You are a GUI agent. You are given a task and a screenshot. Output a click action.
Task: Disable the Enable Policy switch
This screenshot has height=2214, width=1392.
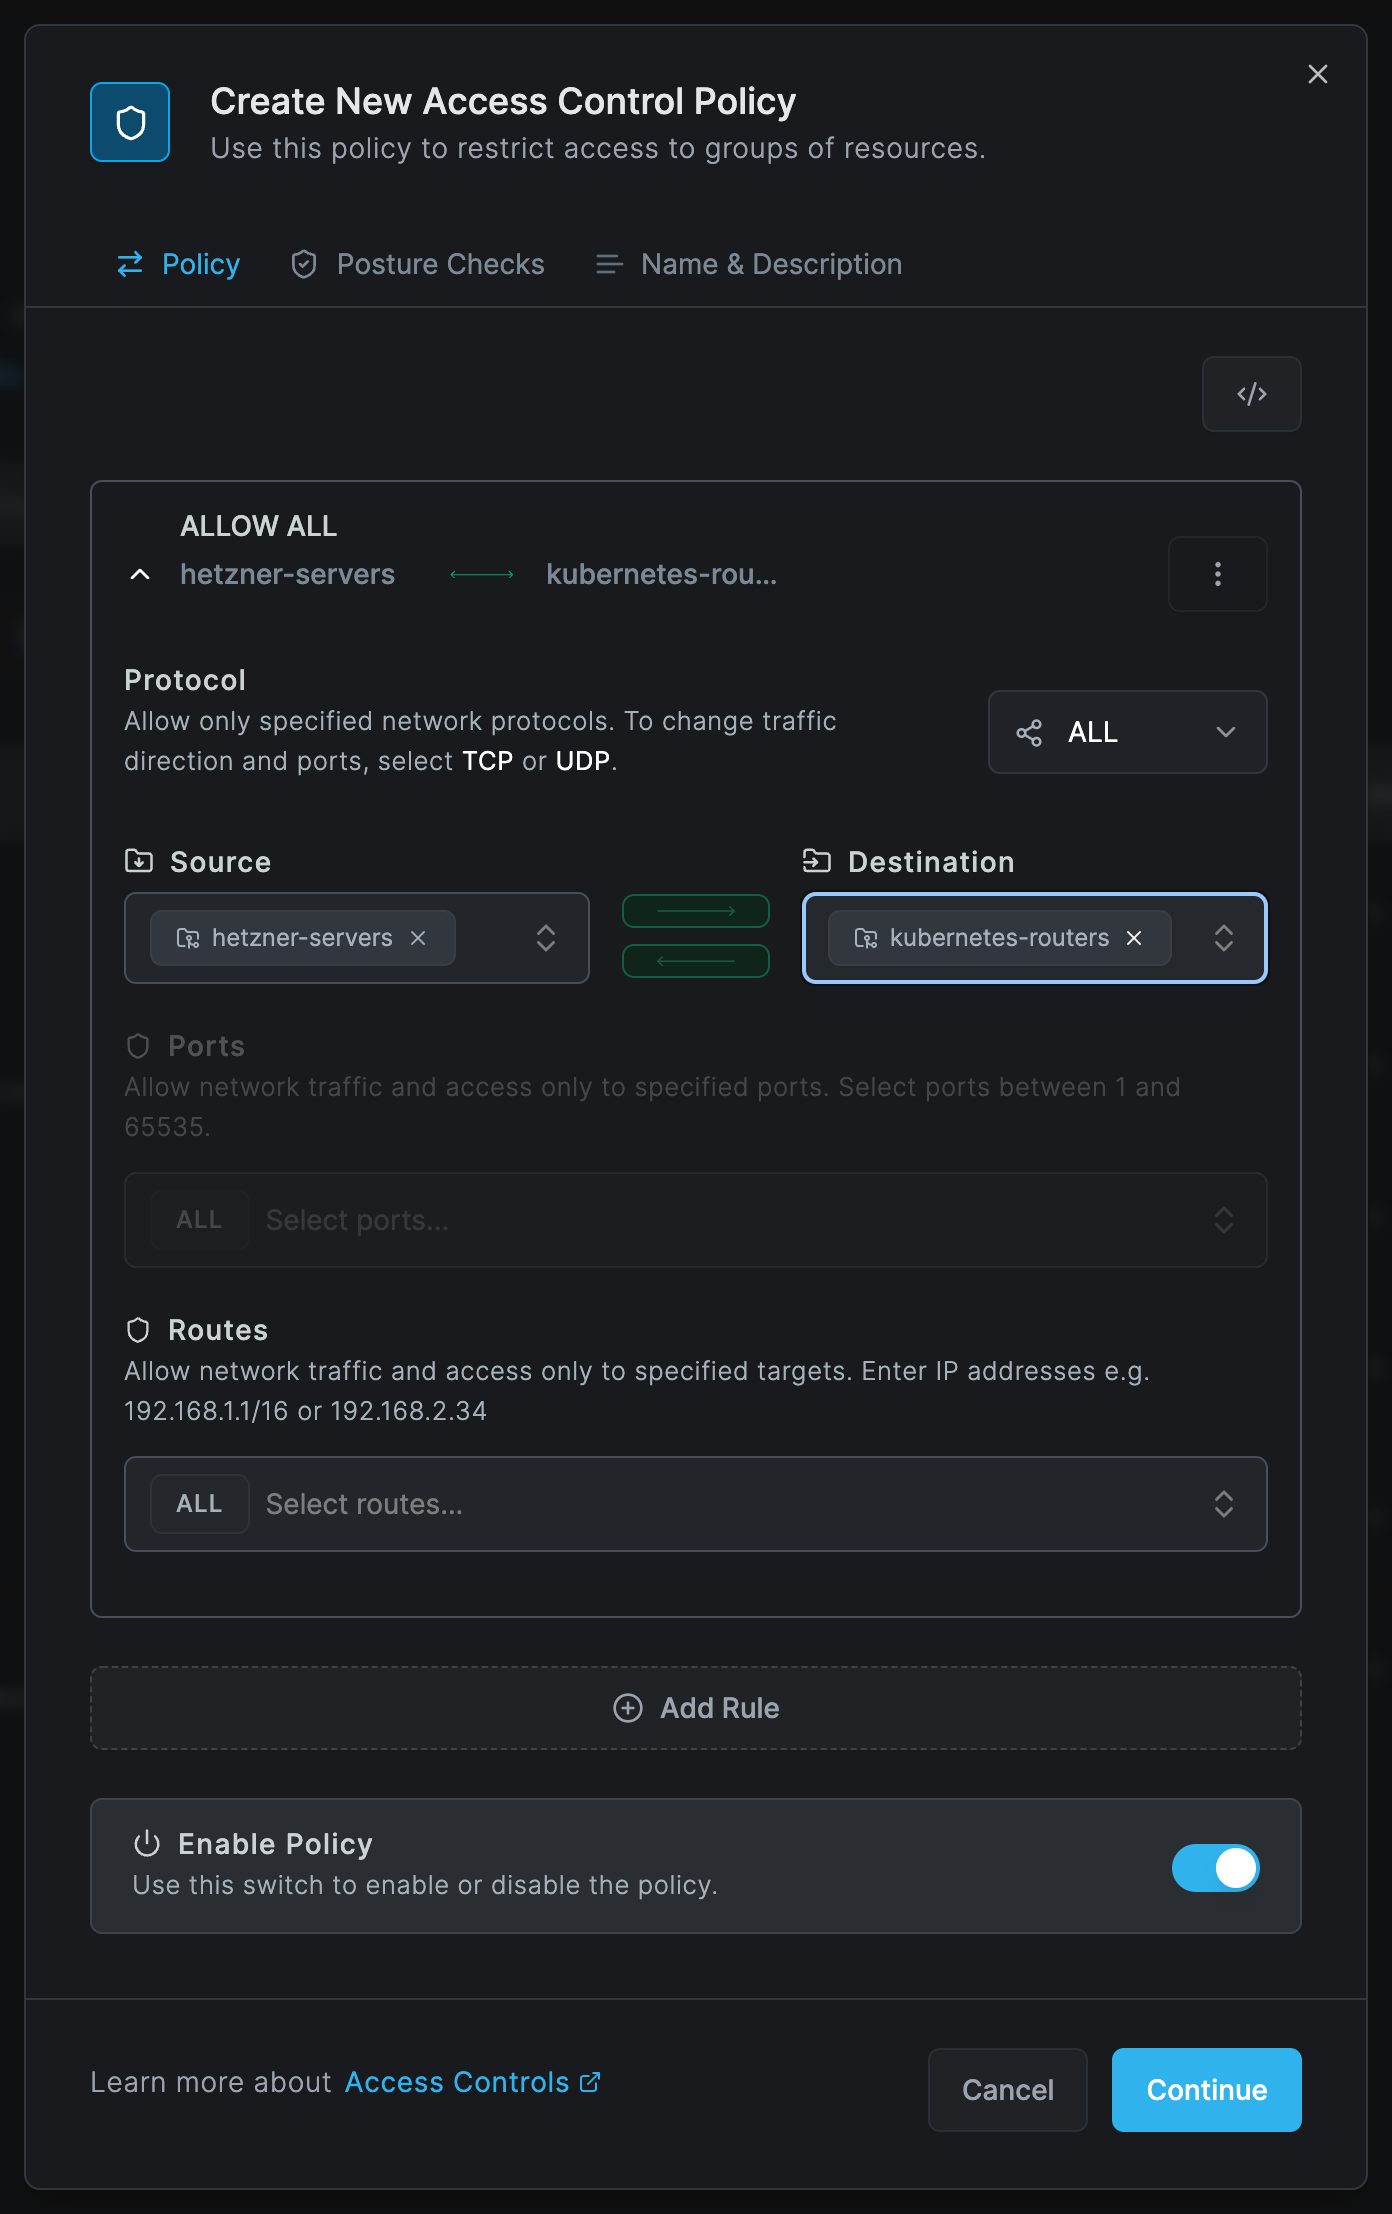pos(1216,1868)
